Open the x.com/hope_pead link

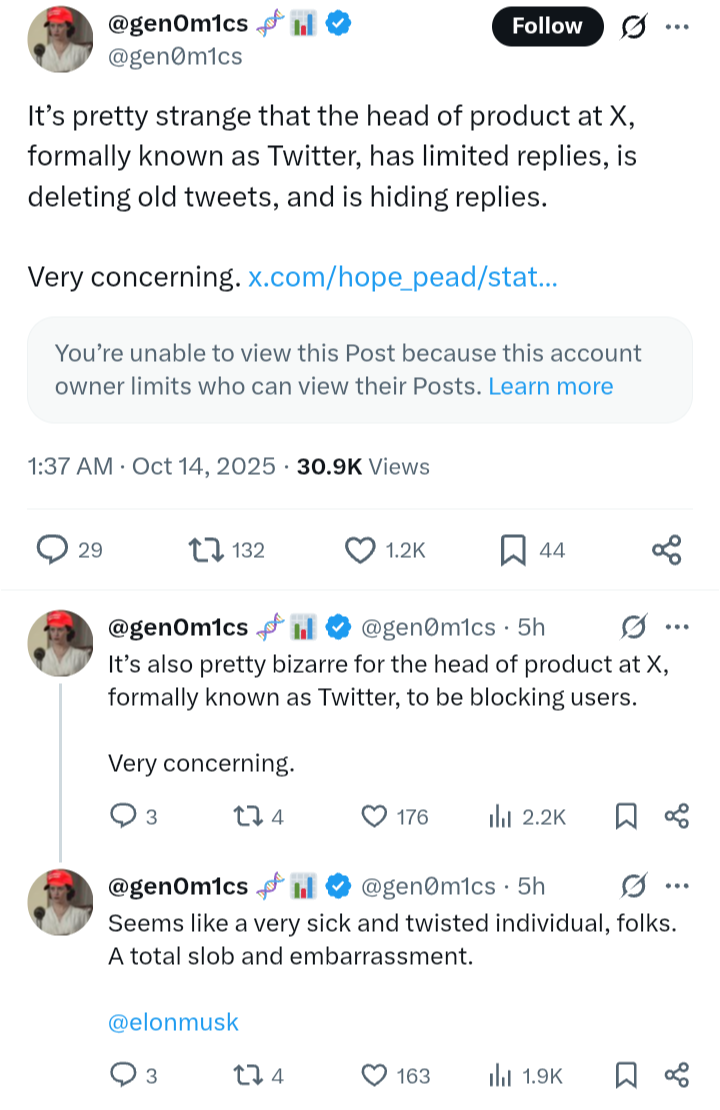coord(401,277)
